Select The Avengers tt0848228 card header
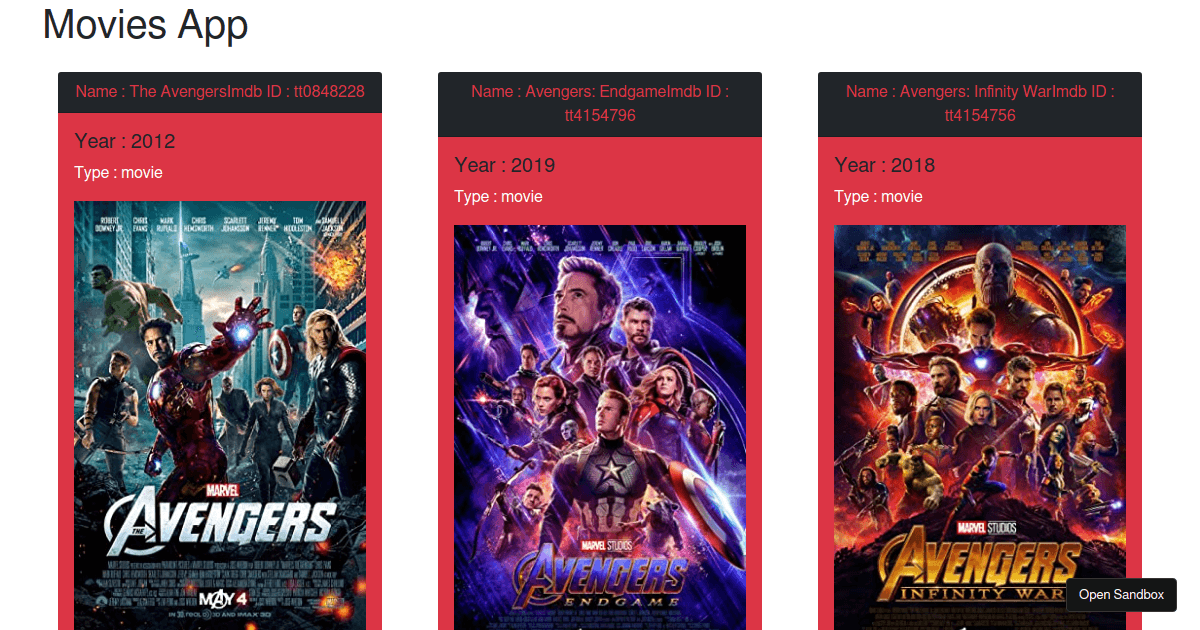Image resolution: width=1200 pixels, height=630 pixels. coord(220,92)
